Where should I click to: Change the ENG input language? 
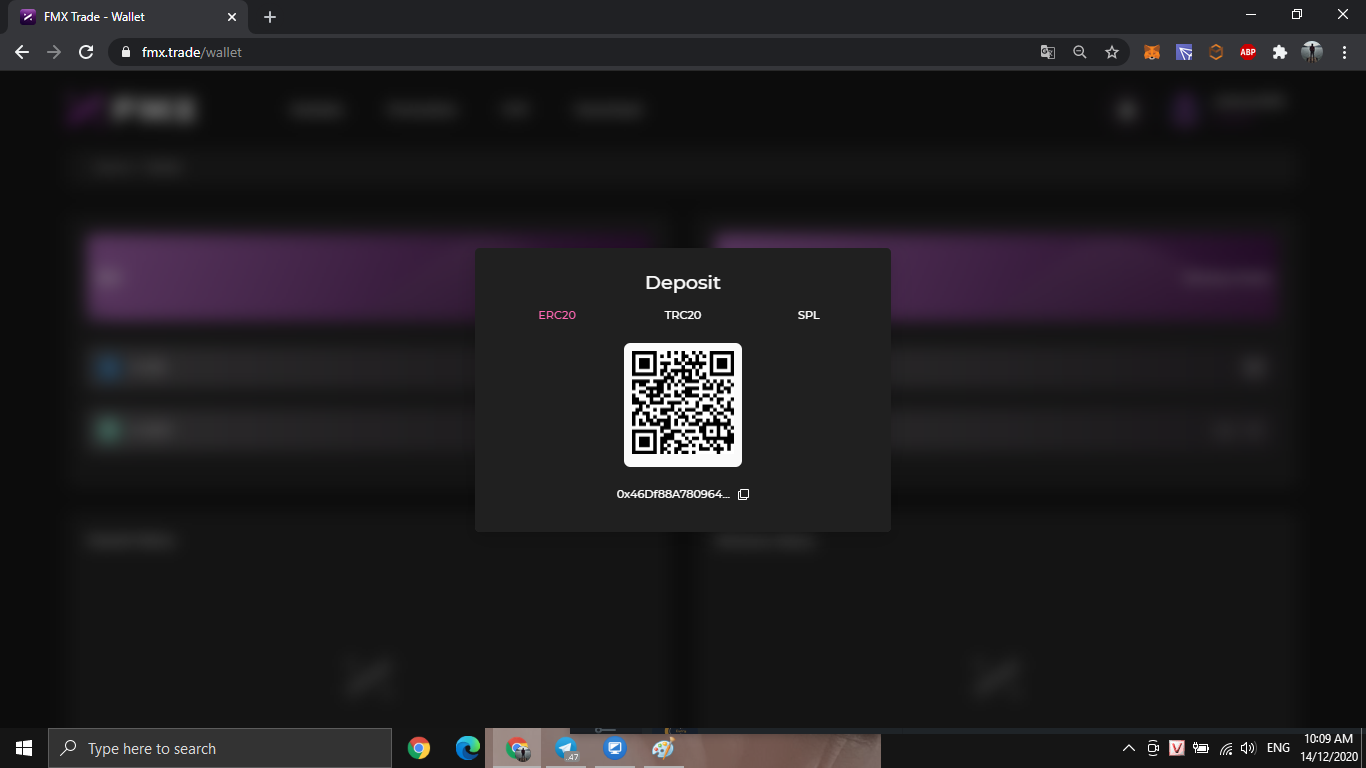point(1278,748)
